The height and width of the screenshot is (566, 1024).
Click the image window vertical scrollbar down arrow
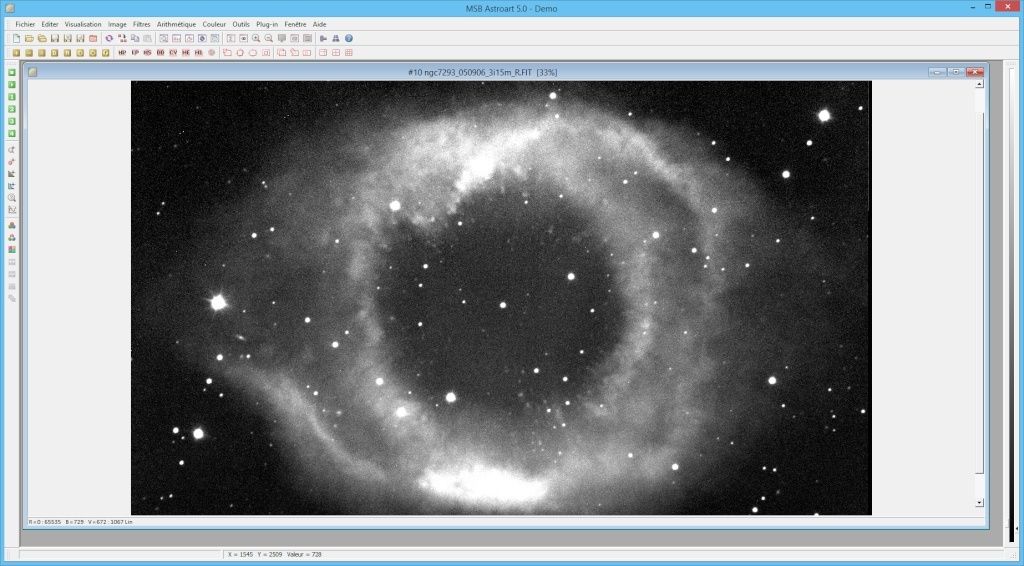coord(979,503)
